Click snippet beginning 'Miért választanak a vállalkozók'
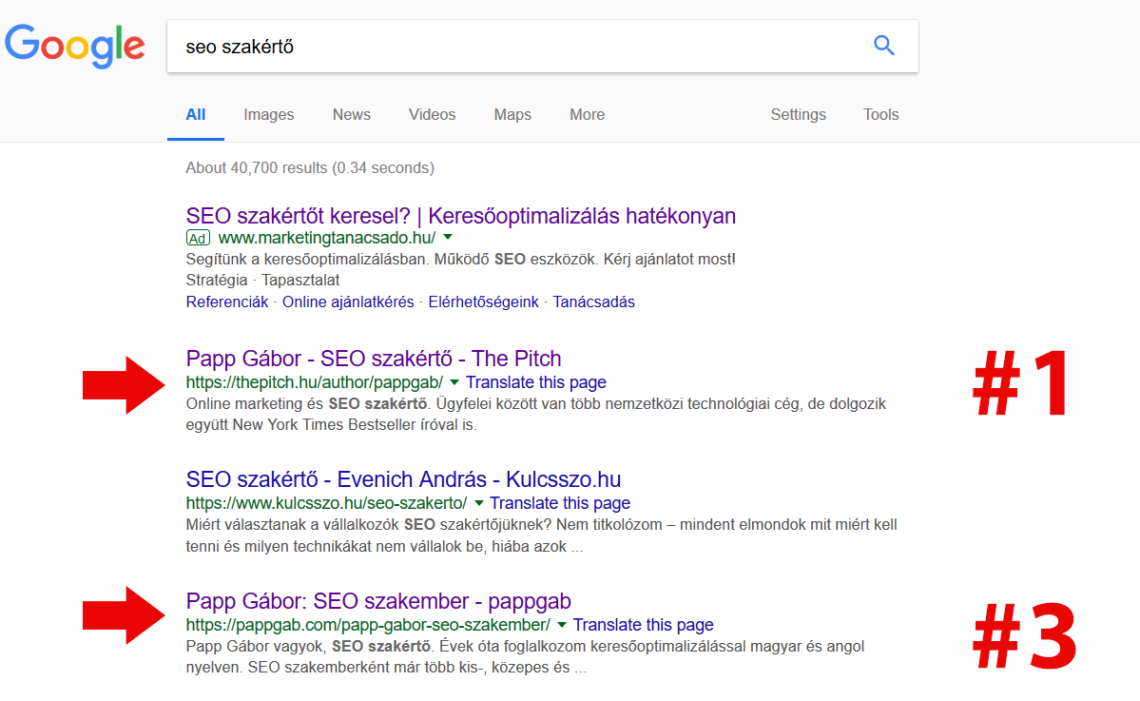1140x701 pixels. pos(542,535)
